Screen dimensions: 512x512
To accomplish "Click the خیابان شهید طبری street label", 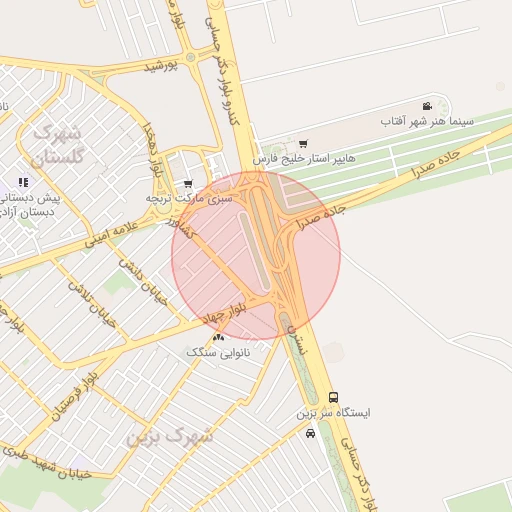I will click(x=47, y=463).
